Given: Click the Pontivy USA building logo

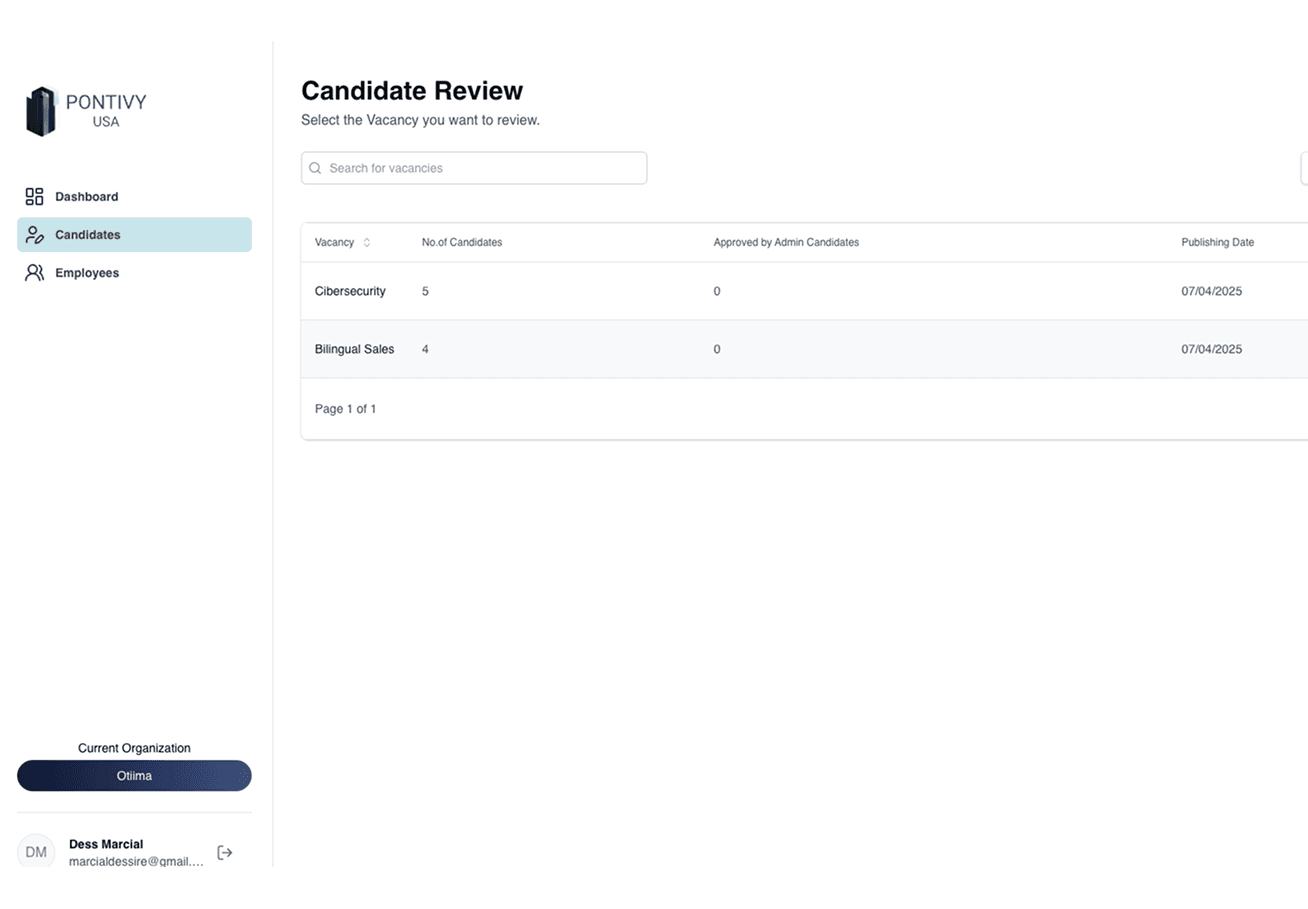Looking at the screenshot, I should point(41,111).
